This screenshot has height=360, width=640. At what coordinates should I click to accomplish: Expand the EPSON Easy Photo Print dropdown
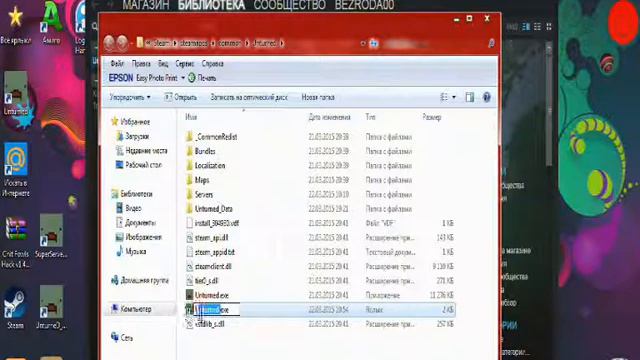[x=183, y=78]
